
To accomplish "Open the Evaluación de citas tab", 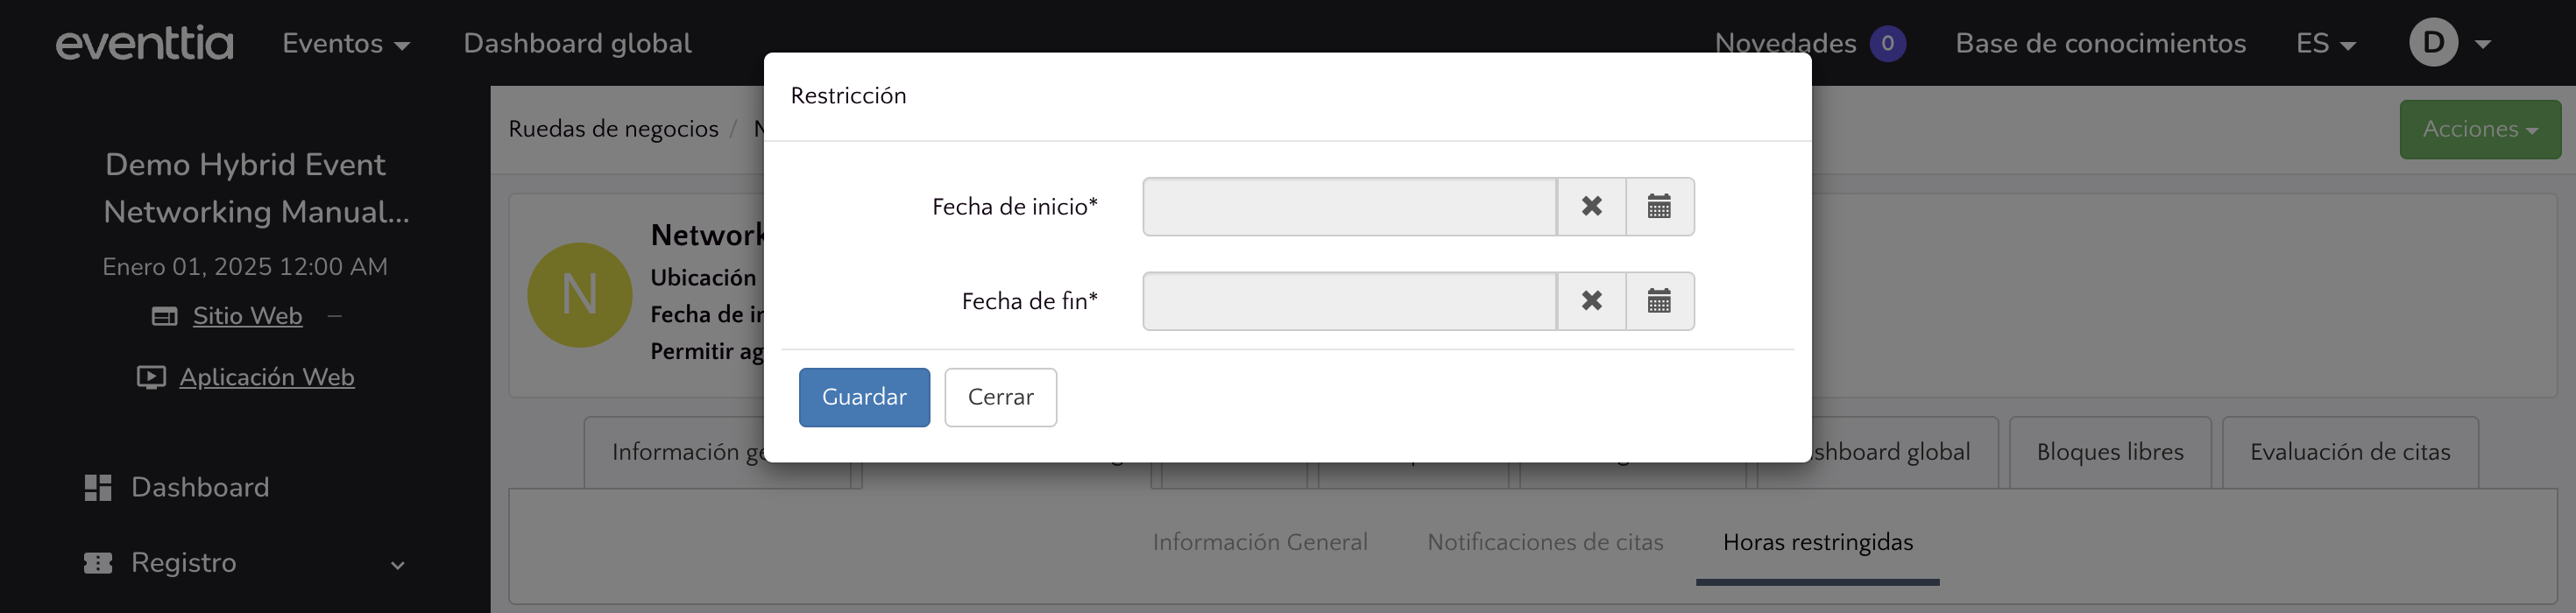I will coord(2349,452).
